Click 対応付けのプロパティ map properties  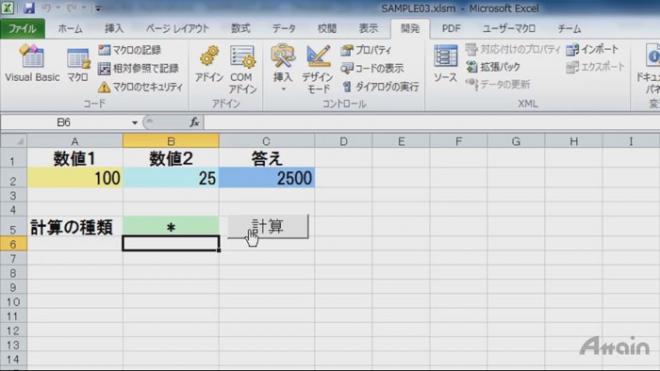point(513,49)
